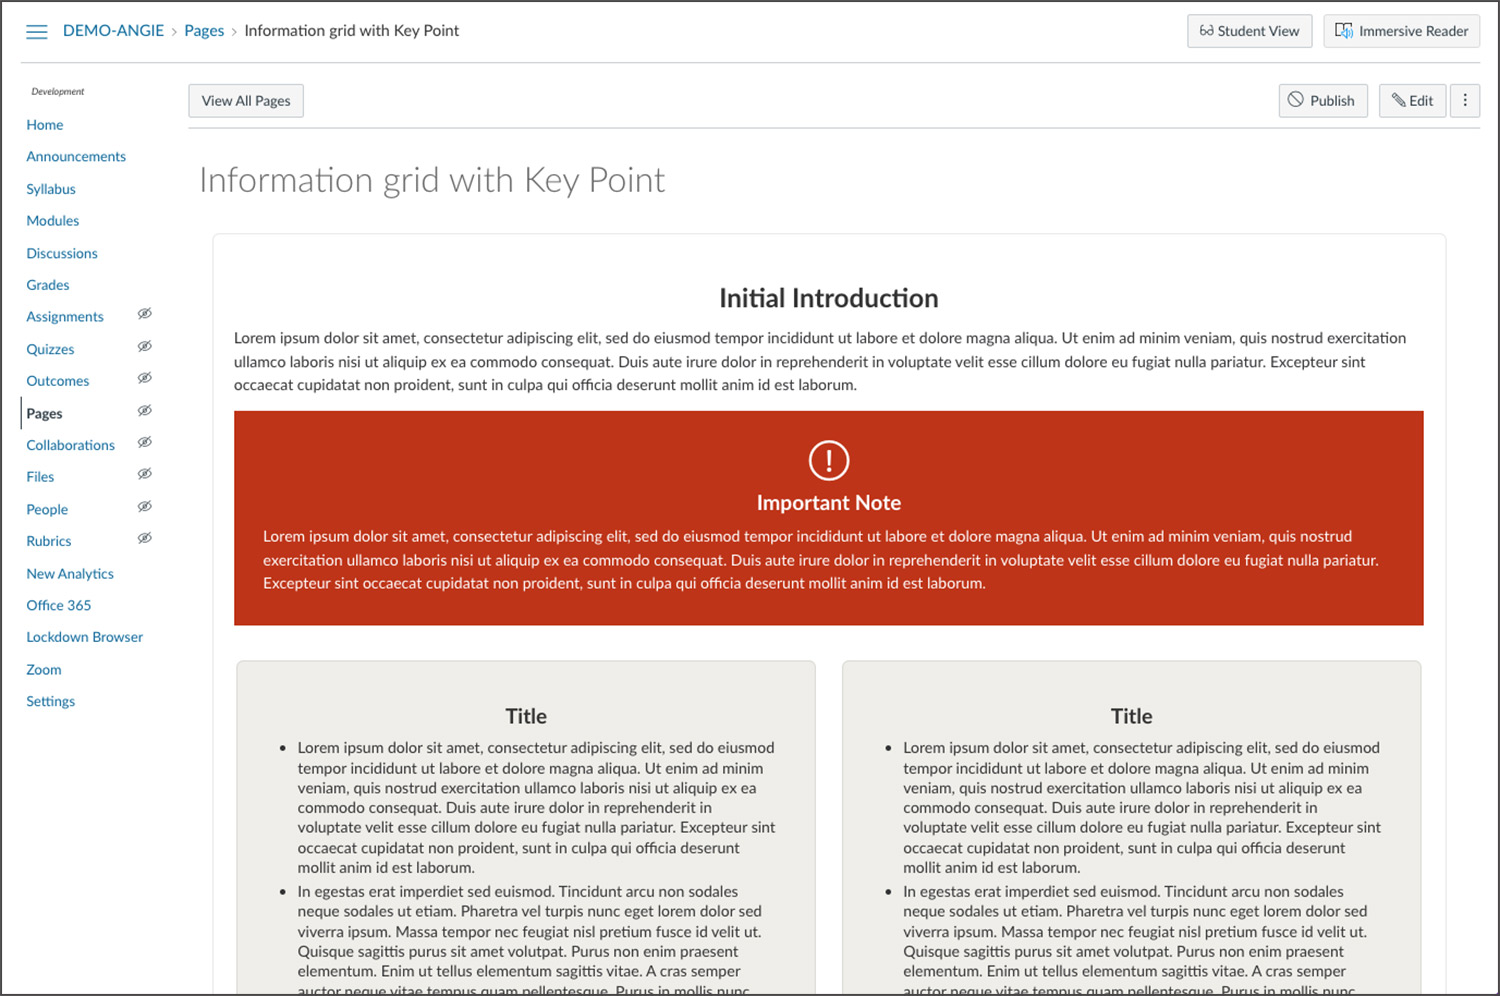The width and height of the screenshot is (1500, 996).
Task: Switch to Student View
Action: pyautogui.click(x=1249, y=31)
